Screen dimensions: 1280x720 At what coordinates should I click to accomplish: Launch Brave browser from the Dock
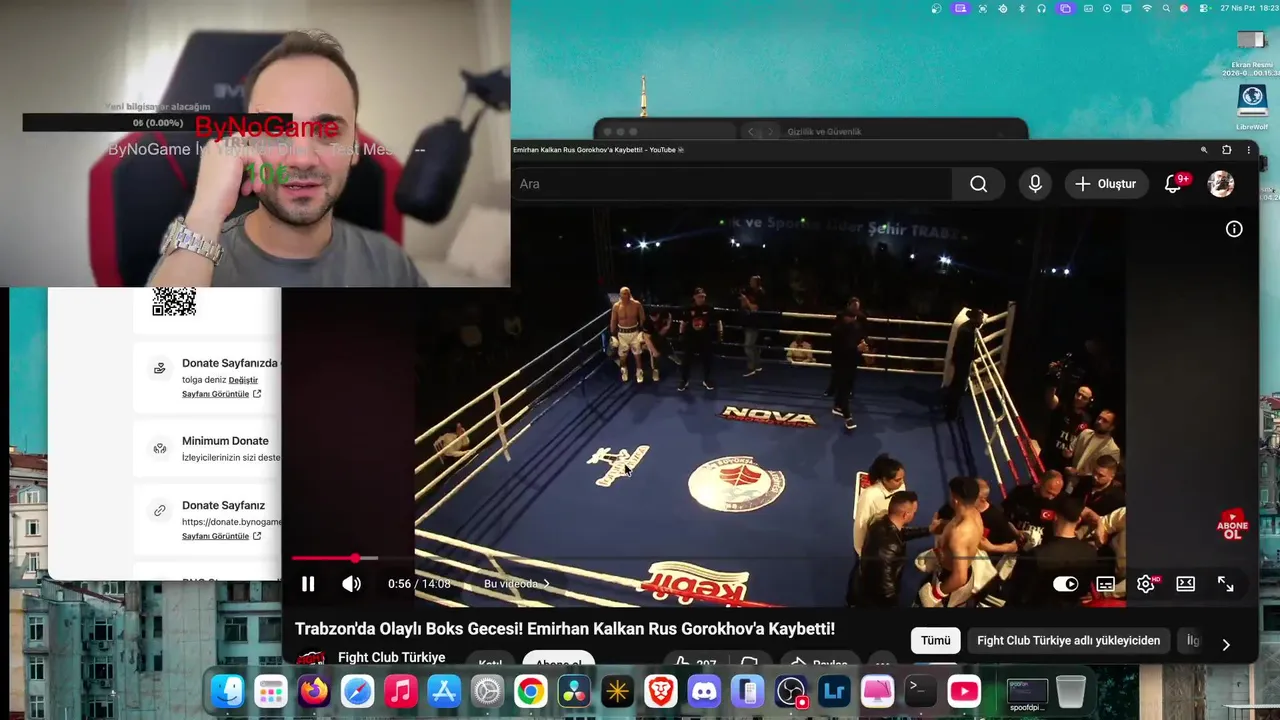[661, 691]
